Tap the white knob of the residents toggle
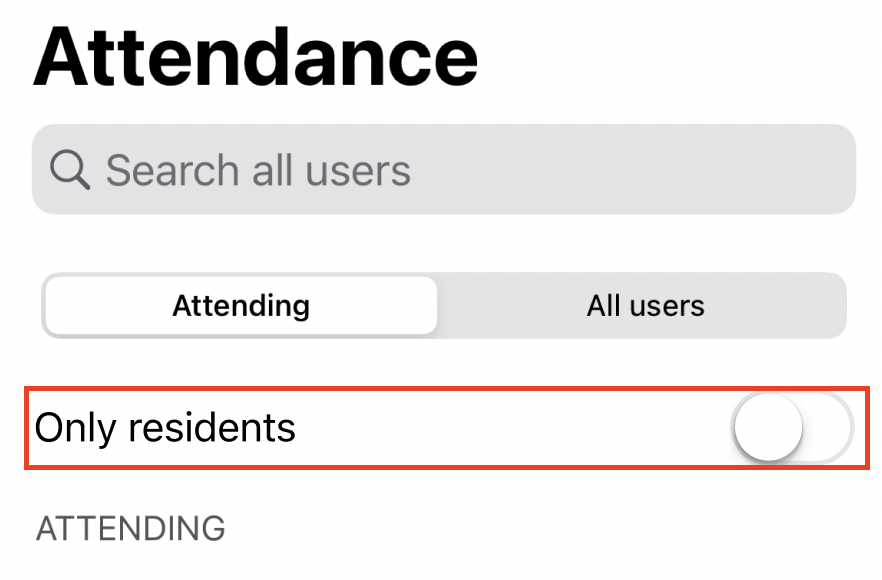Screen dimensions: 882x580 [x=768, y=427]
